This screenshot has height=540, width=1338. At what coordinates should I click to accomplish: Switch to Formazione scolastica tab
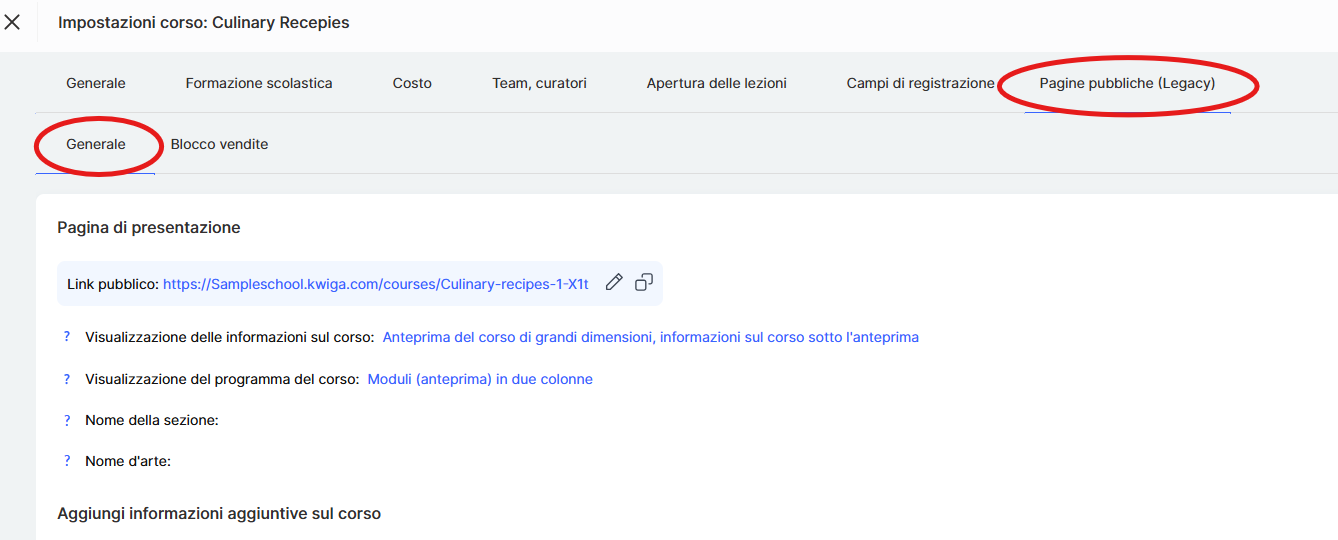[x=259, y=83]
